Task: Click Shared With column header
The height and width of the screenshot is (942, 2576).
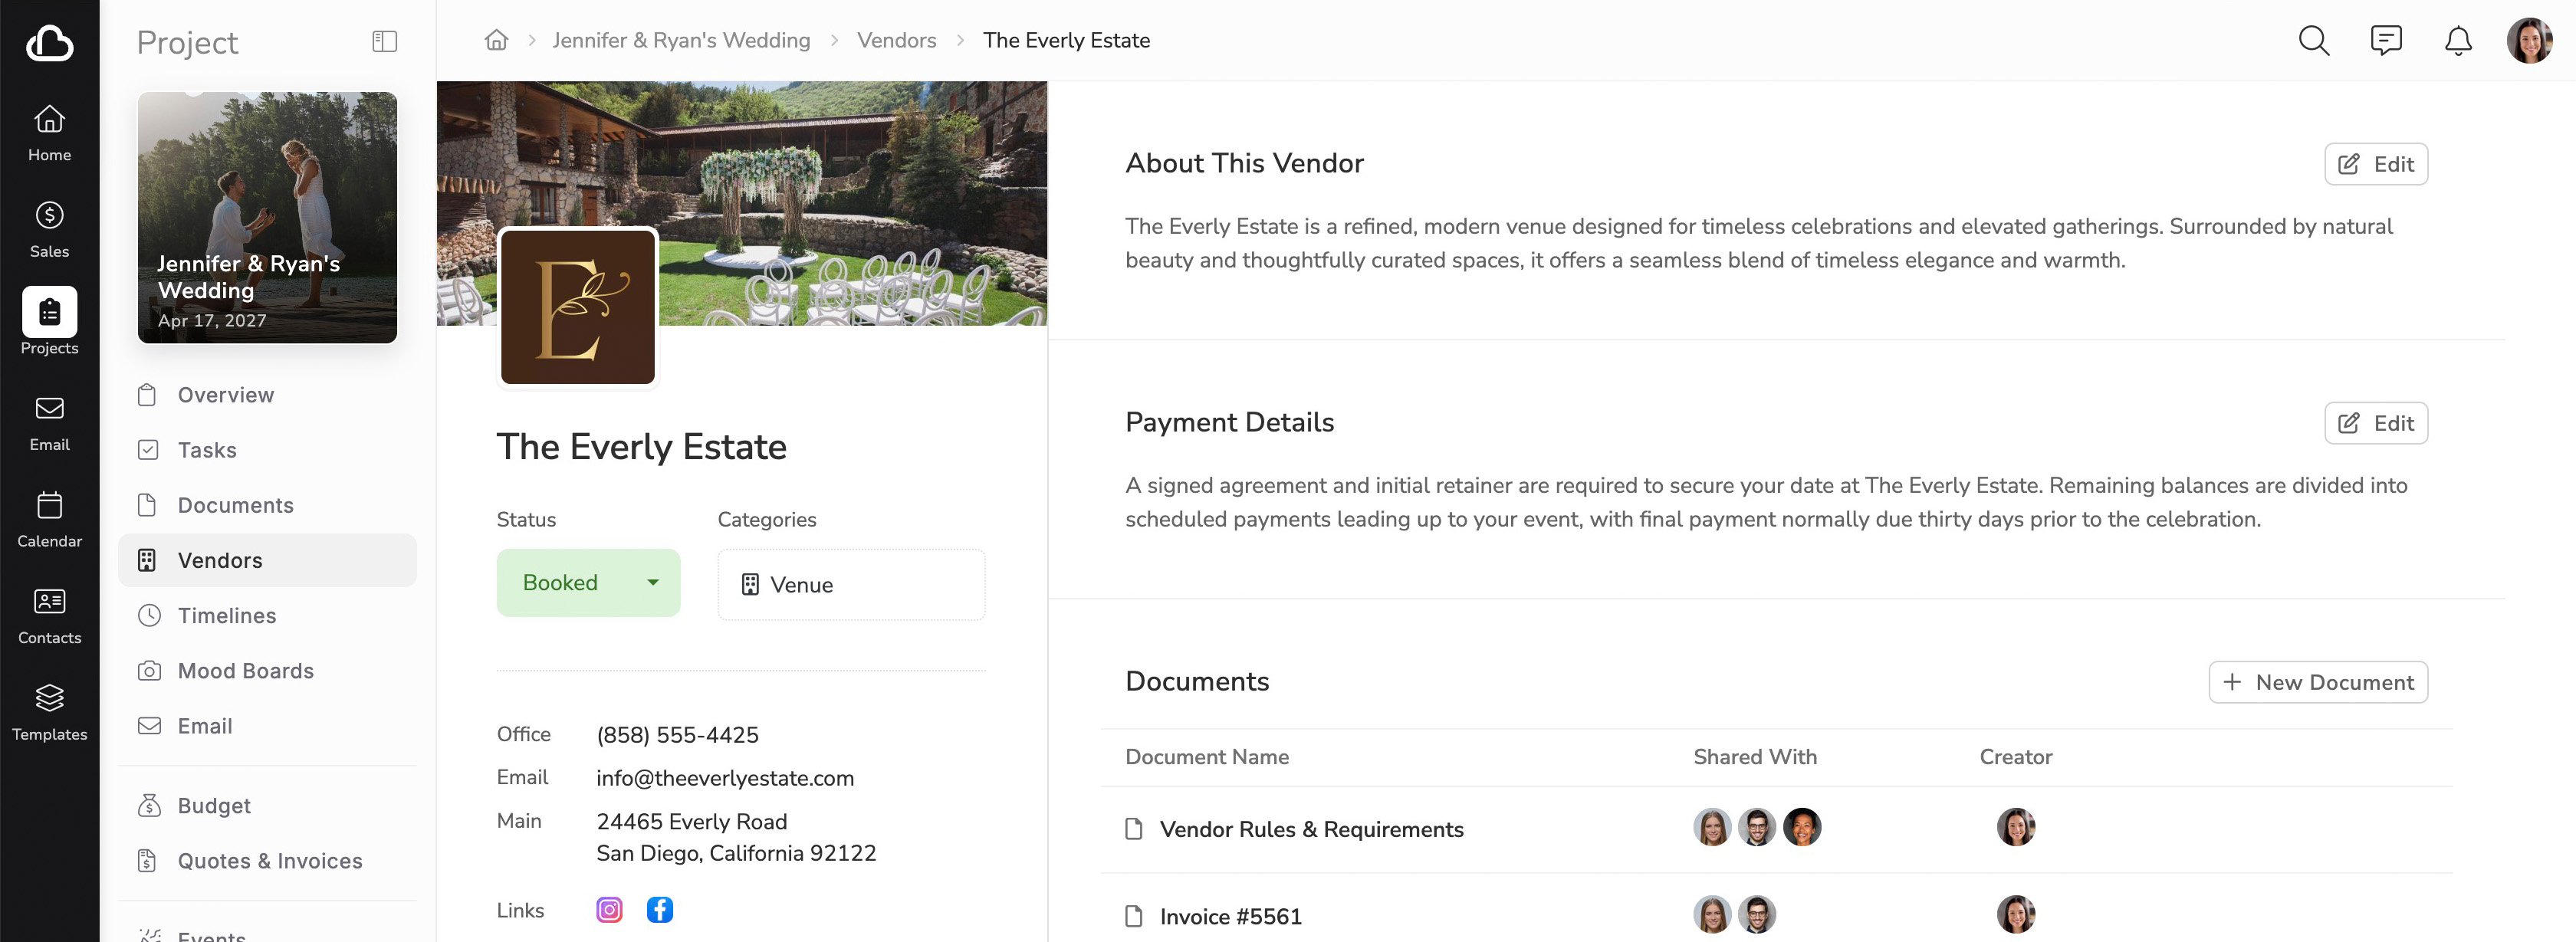Action: coord(1755,757)
